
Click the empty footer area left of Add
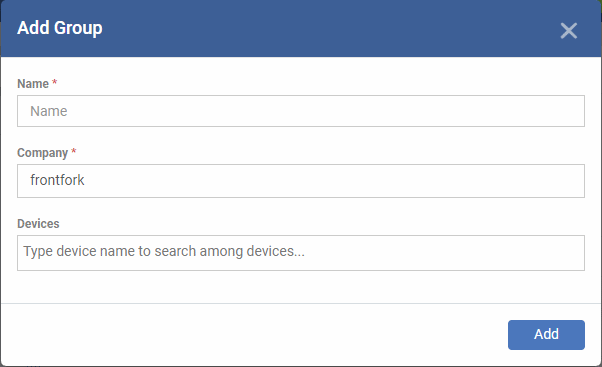[x=253, y=335]
